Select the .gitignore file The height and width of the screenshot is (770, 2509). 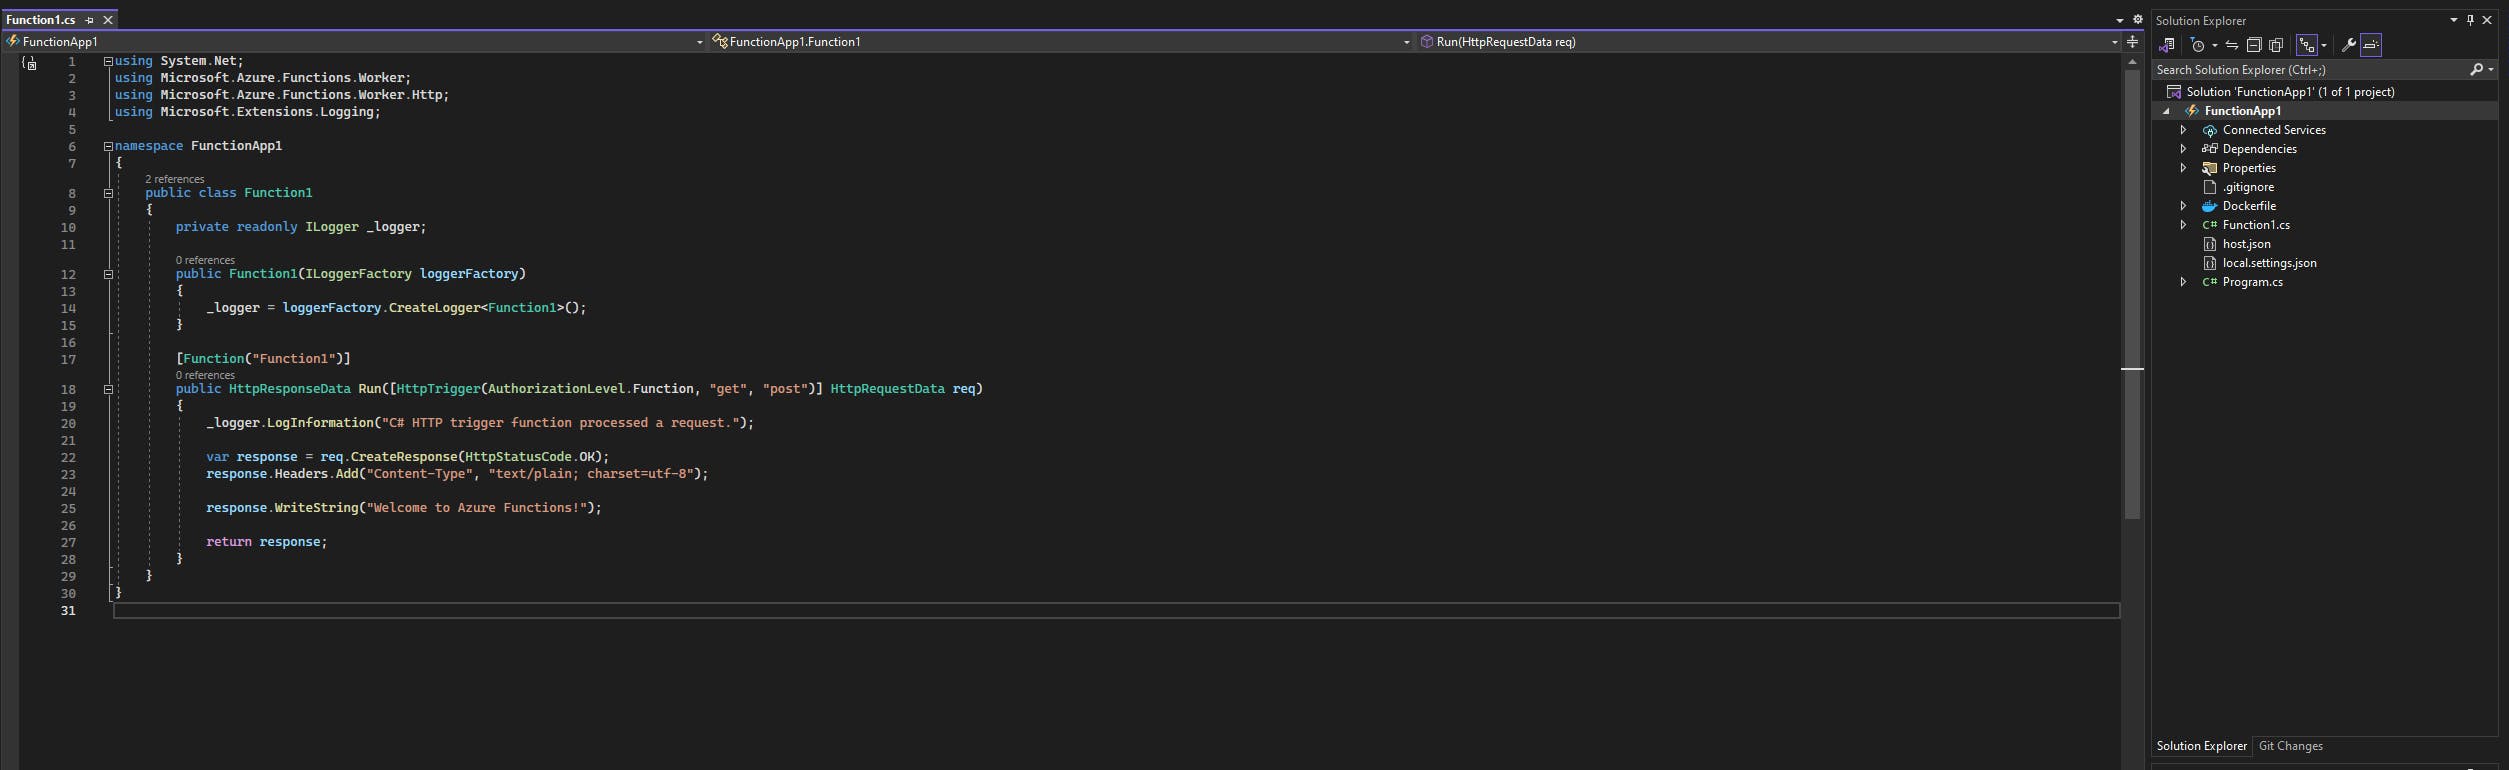coord(2248,187)
